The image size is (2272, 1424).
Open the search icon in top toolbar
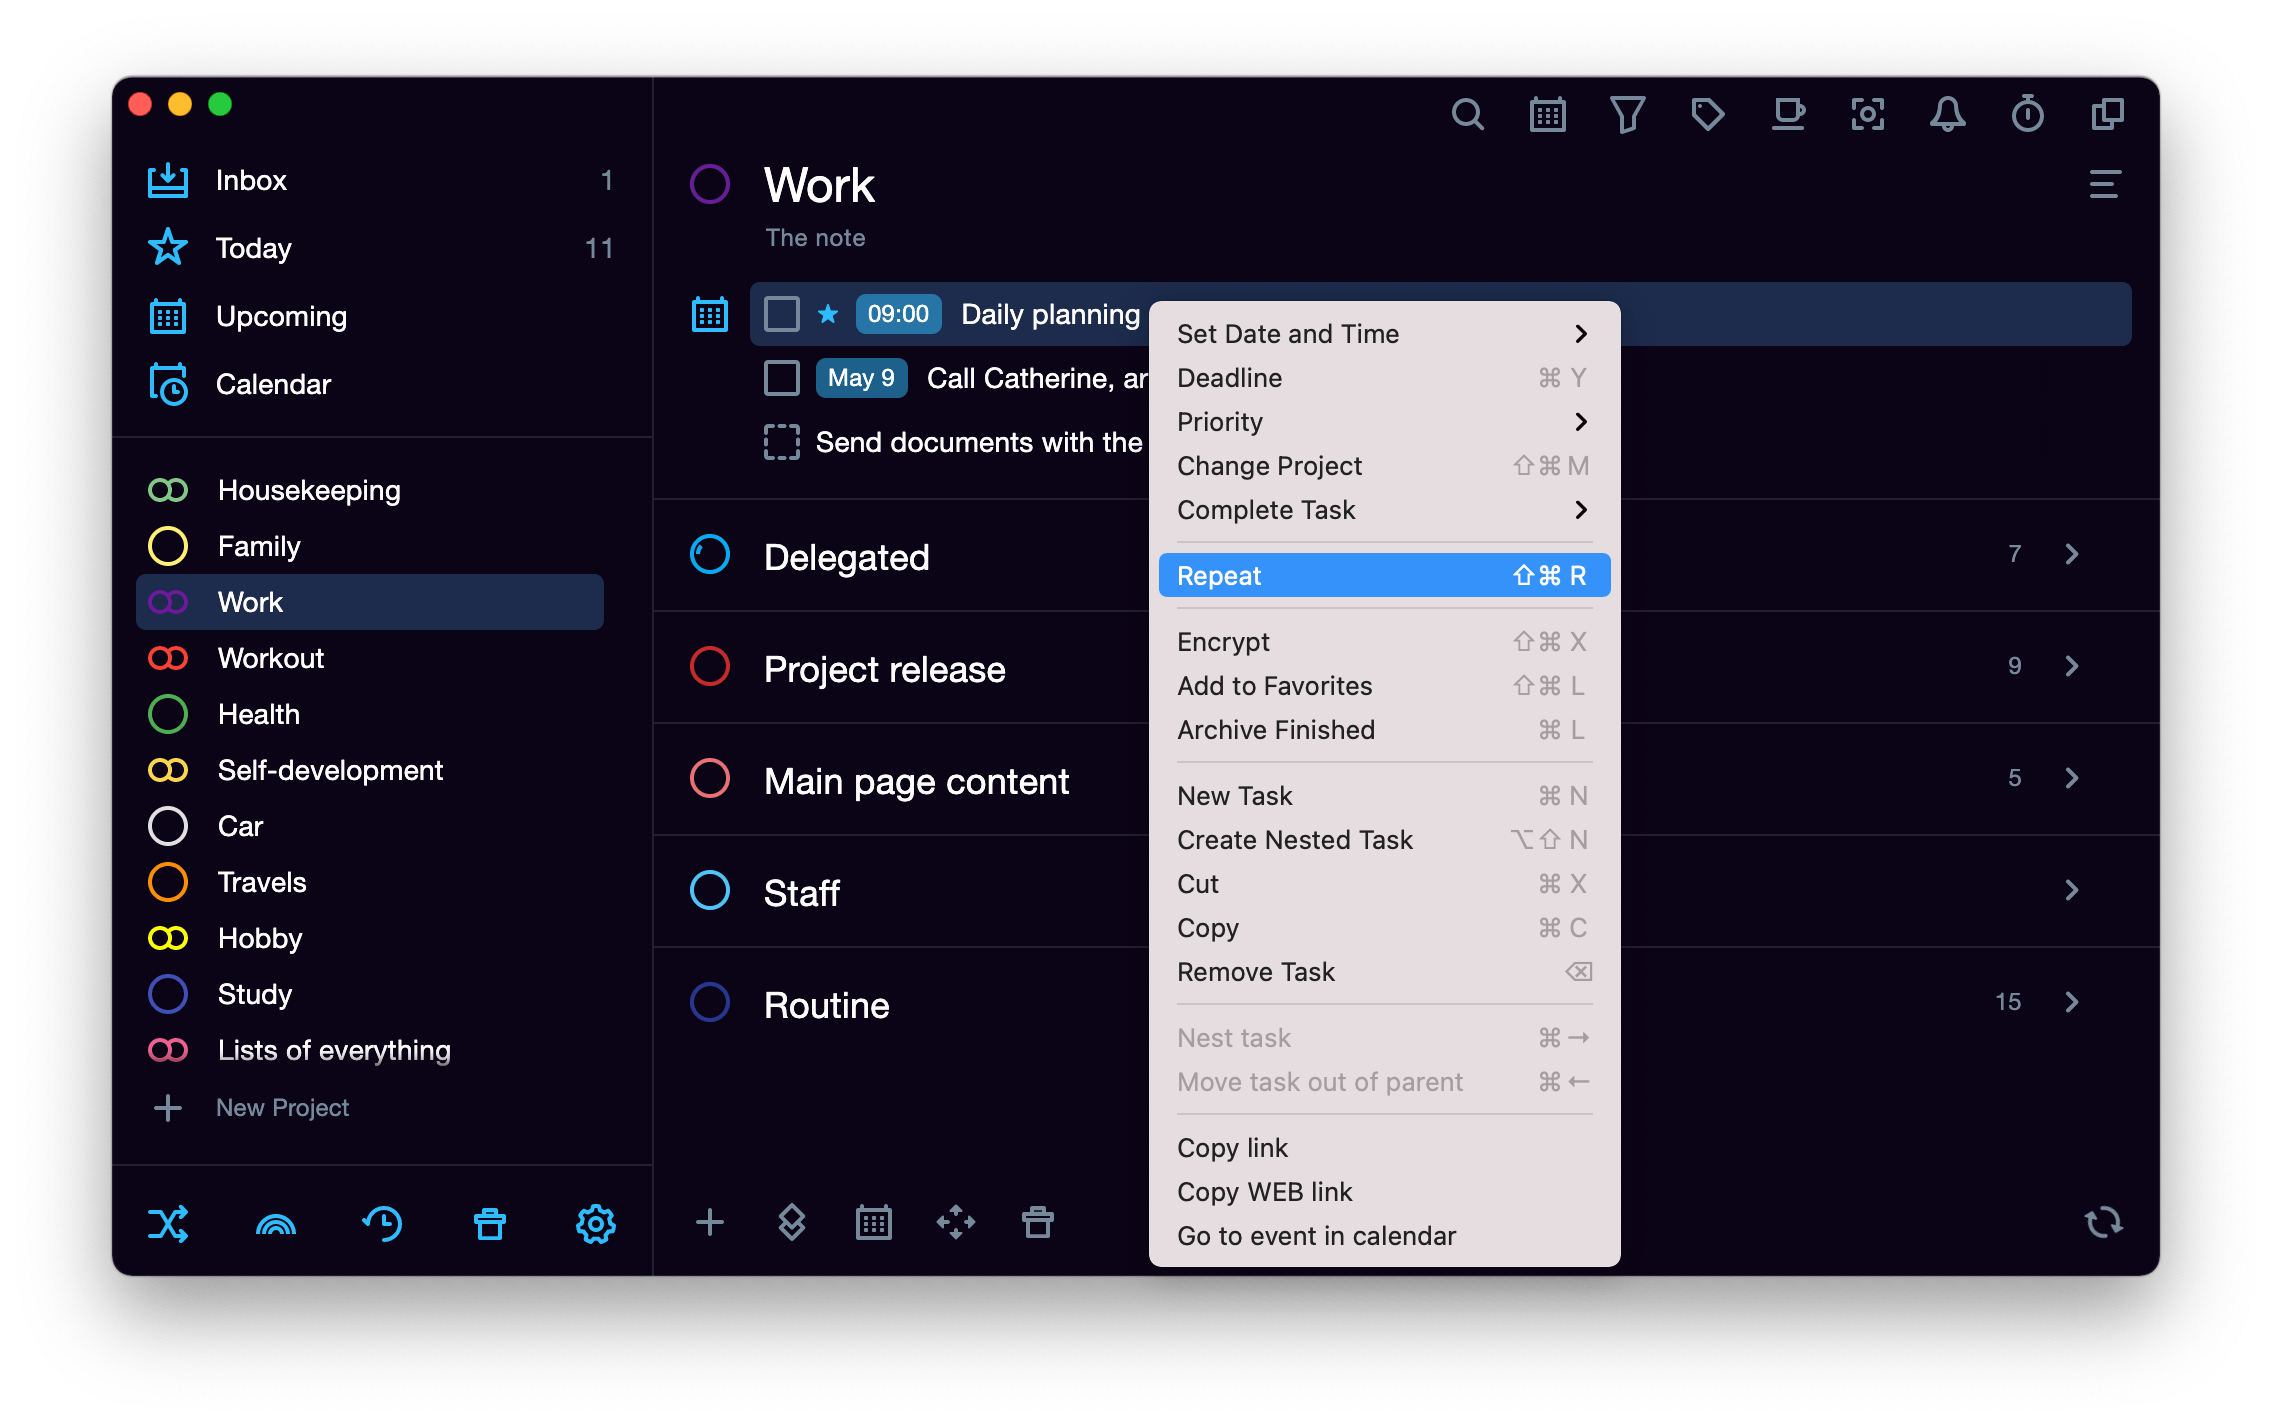pos(1467,115)
